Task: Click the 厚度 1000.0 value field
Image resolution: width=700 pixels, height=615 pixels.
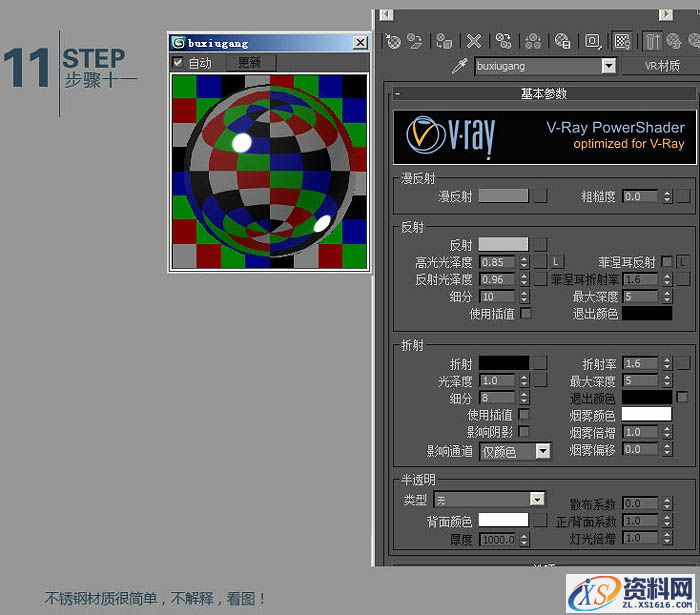Action: (497, 540)
